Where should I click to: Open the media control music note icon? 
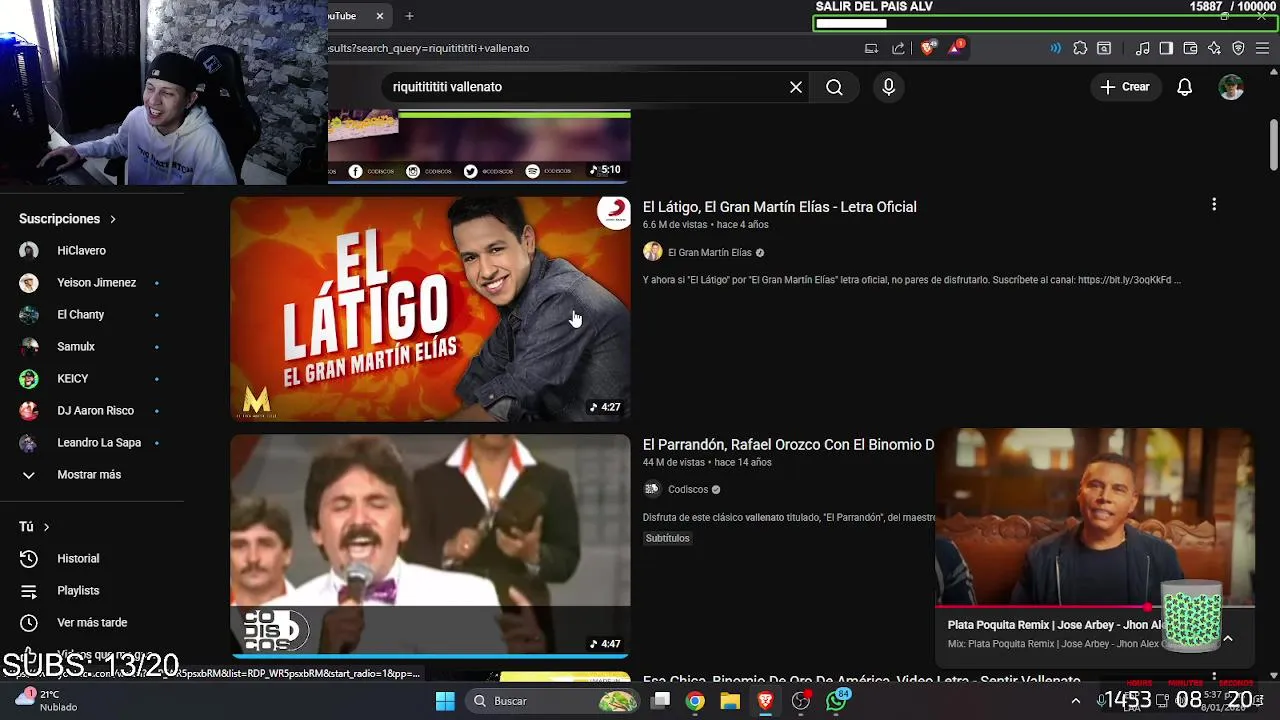point(1142,48)
